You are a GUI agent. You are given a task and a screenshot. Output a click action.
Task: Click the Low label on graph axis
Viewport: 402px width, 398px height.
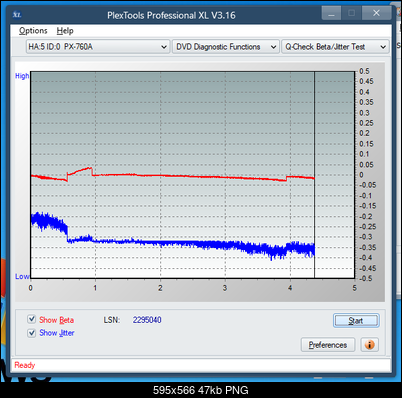pos(22,276)
